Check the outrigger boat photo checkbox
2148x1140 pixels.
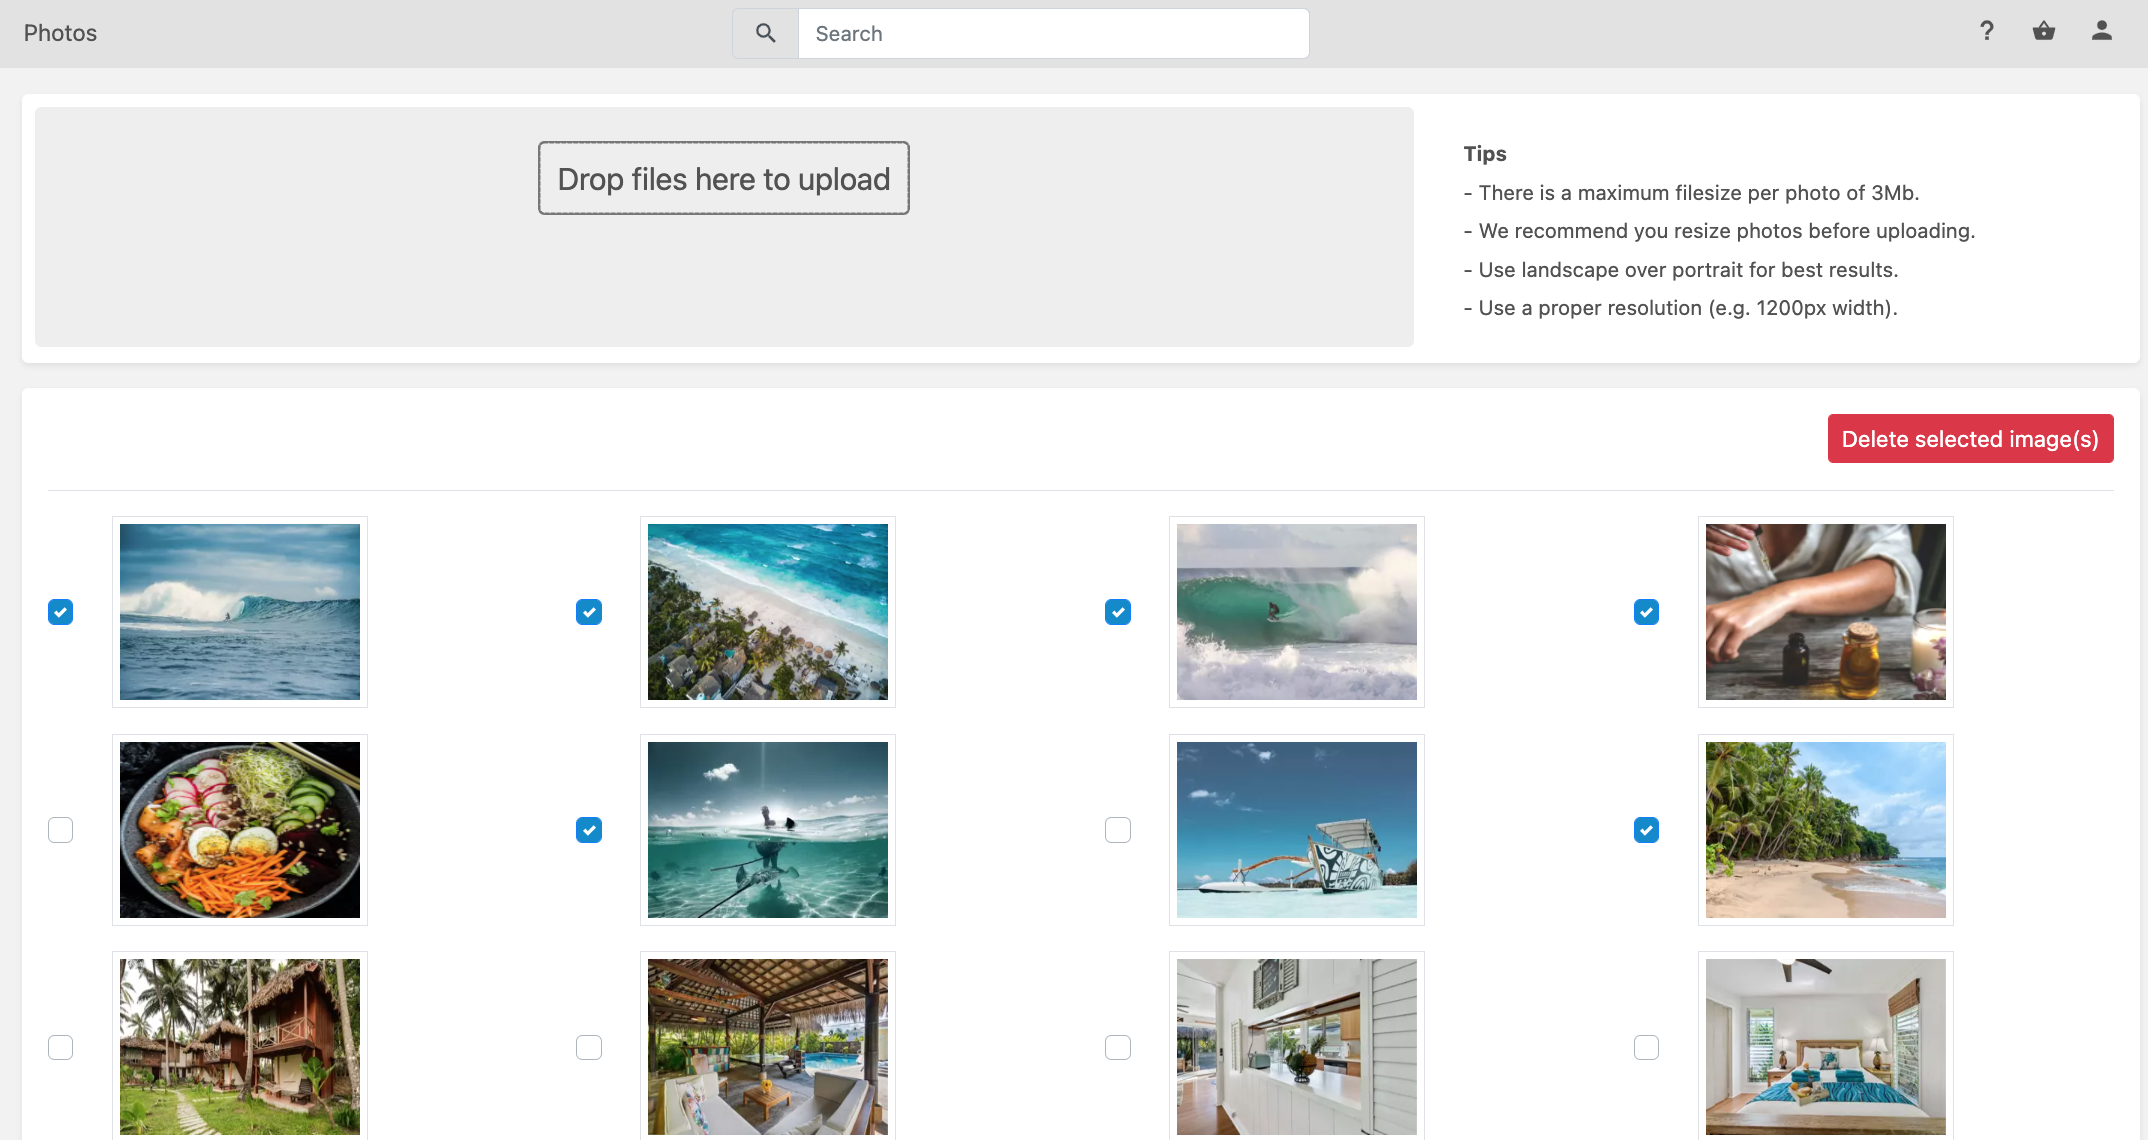pos(1118,830)
